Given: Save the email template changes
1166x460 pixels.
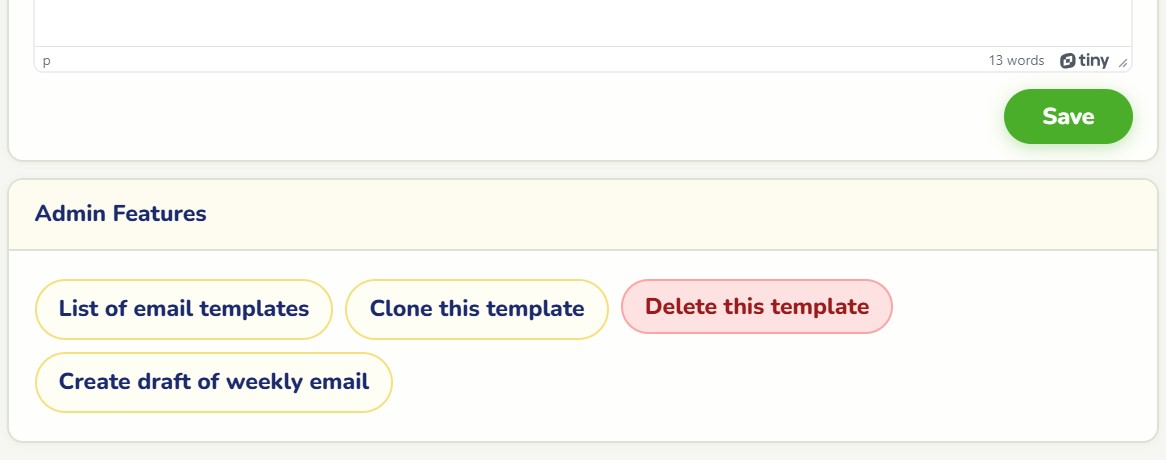Looking at the screenshot, I should pos(1068,117).
